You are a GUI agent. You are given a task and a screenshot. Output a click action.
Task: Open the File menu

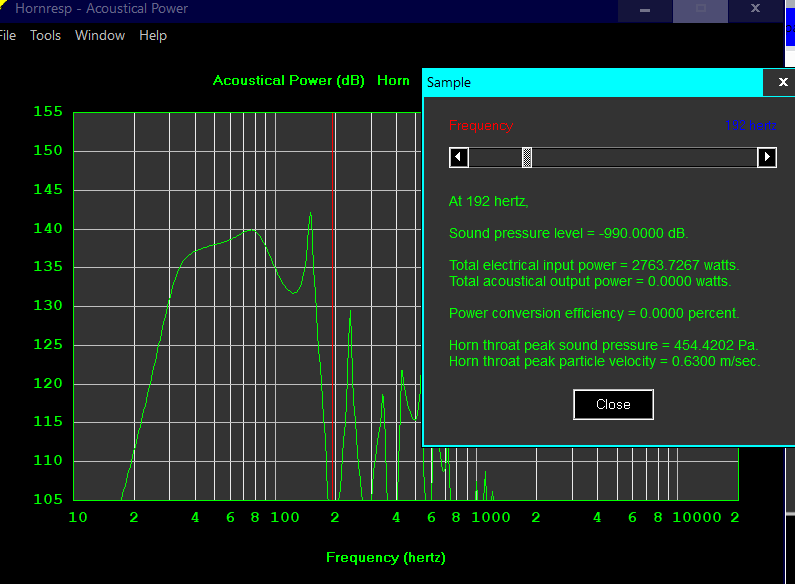coord(8,35)
